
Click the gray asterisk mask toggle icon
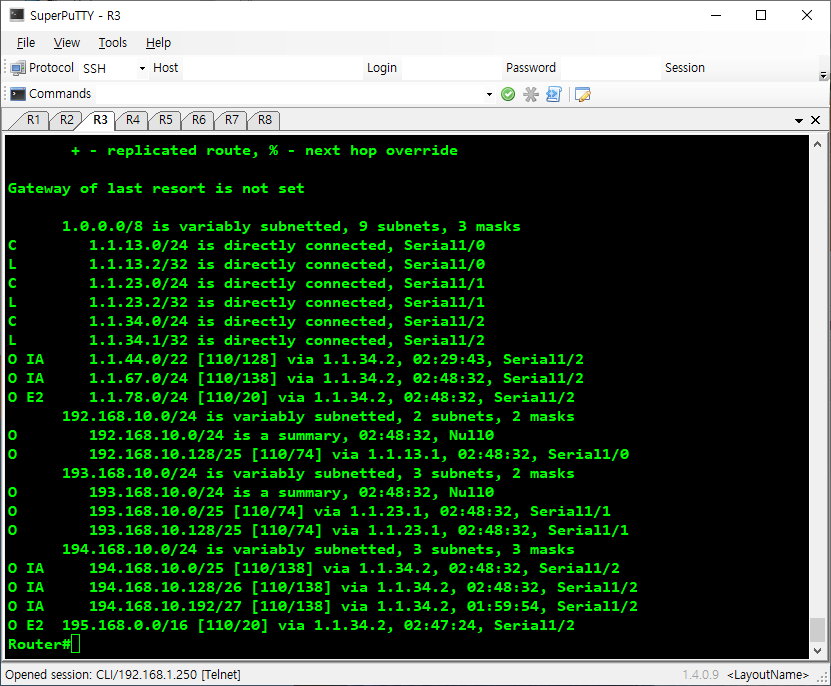531,94
